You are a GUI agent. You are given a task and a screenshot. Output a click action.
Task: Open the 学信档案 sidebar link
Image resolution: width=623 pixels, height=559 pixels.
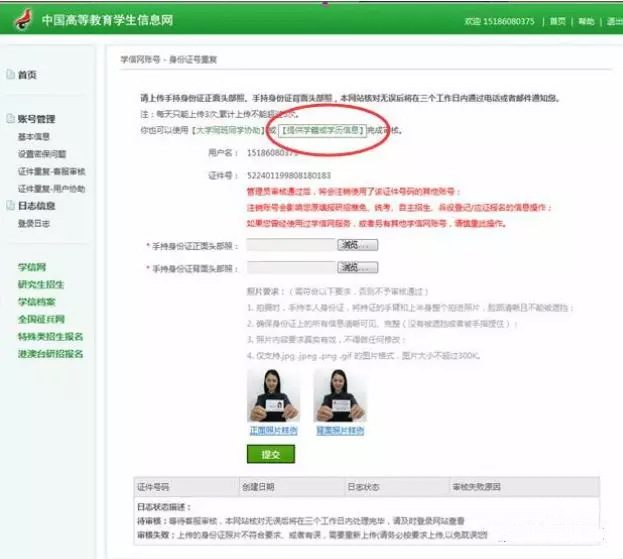(x=36, y=302)
